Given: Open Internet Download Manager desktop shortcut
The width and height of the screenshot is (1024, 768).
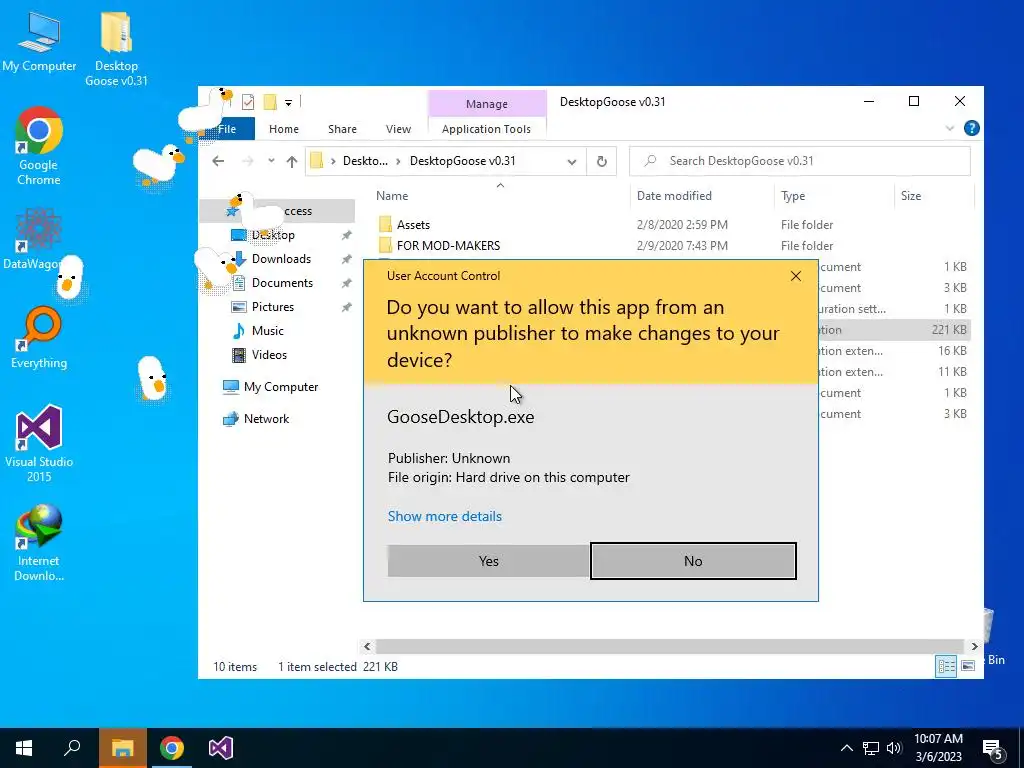Looking at the screenshot, I should tap(39, 543).
